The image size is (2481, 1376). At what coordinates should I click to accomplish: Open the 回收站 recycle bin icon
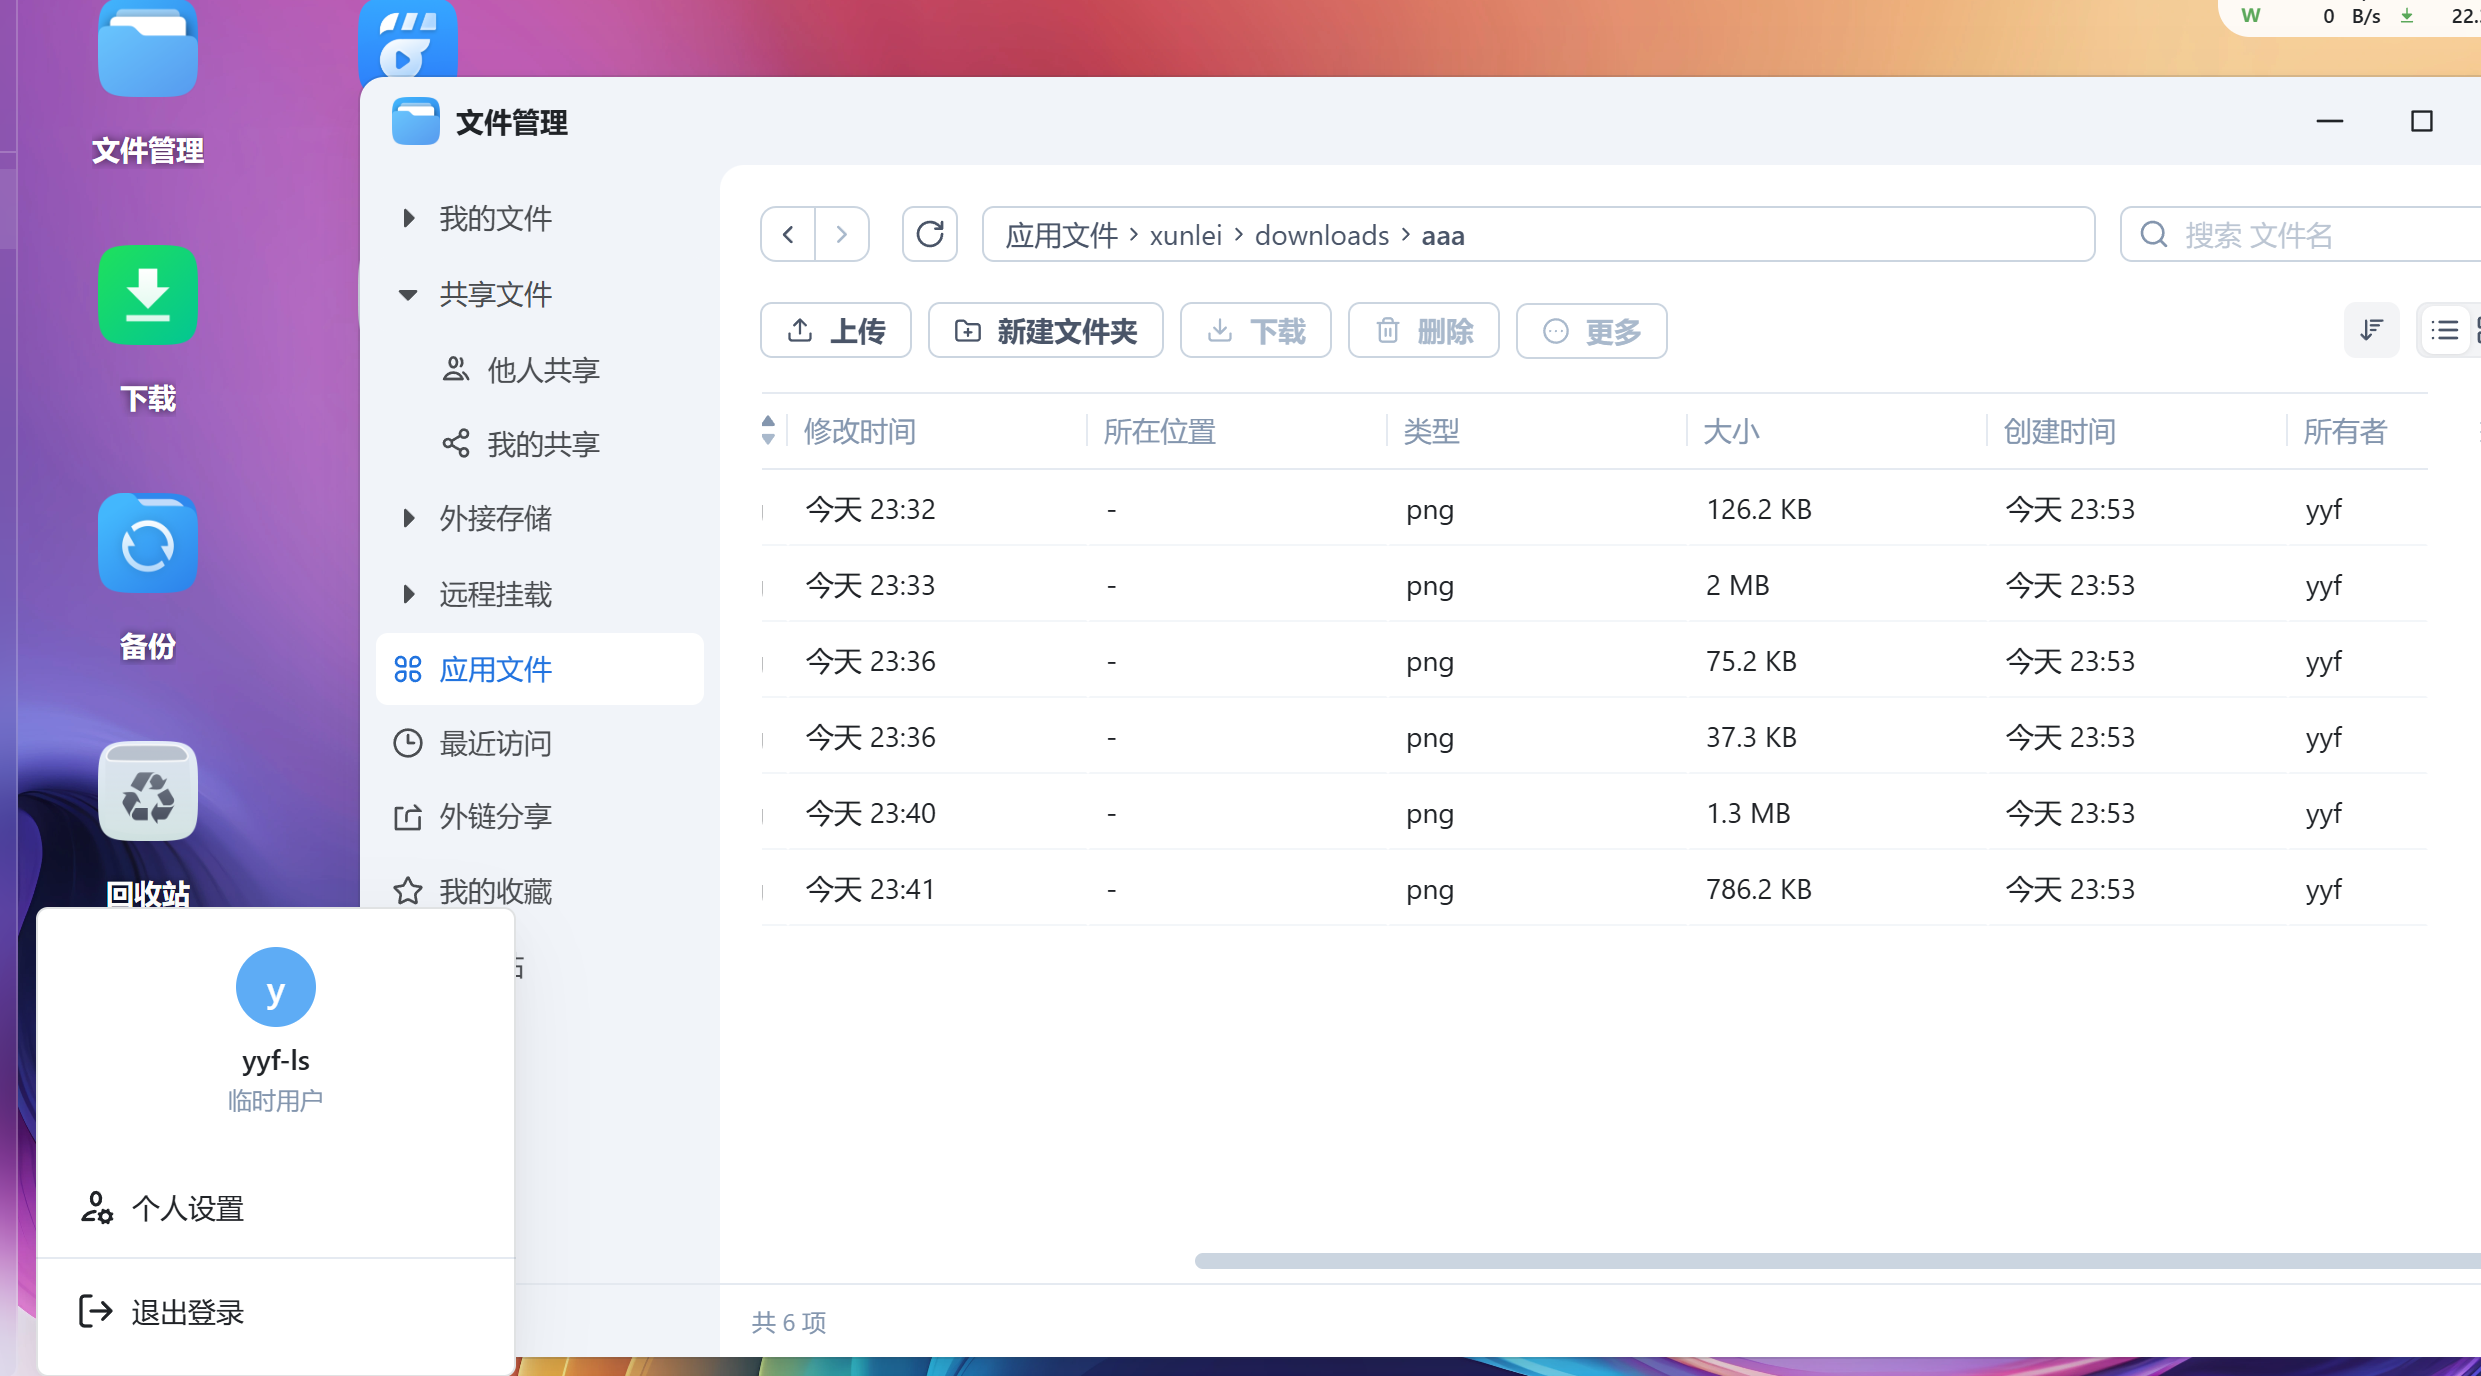[x=148, y=792]
